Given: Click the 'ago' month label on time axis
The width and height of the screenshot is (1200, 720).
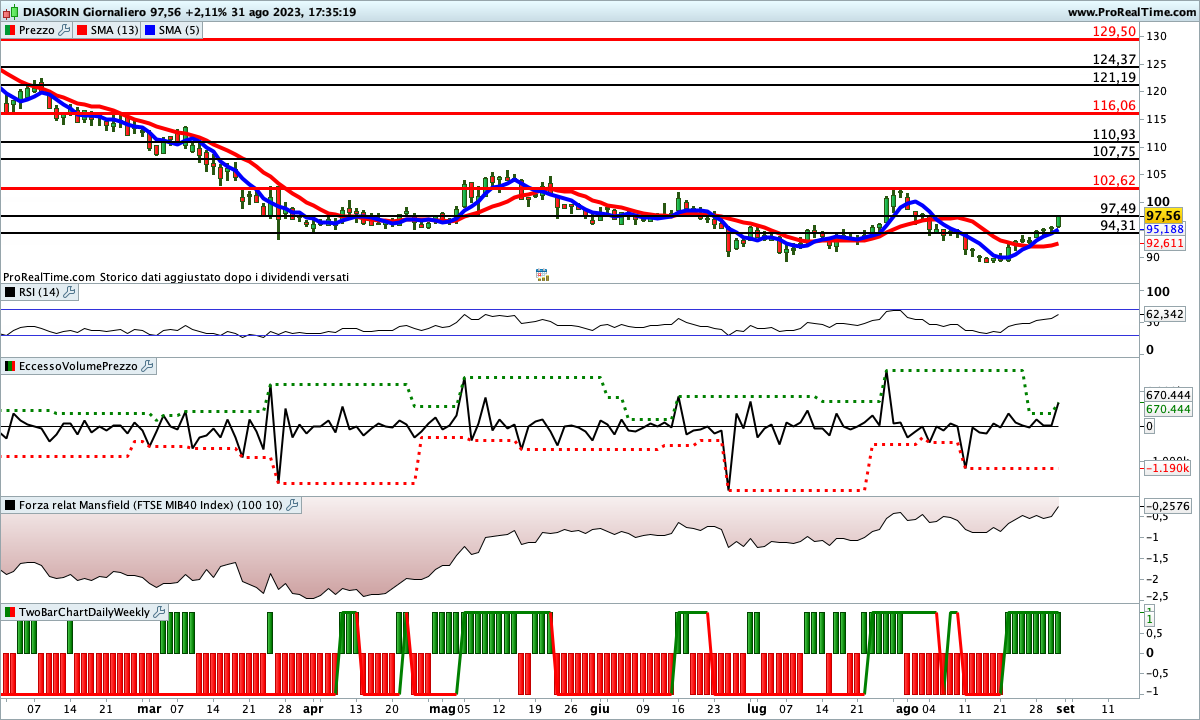Looking at the screenshot, I should point(906,708).
